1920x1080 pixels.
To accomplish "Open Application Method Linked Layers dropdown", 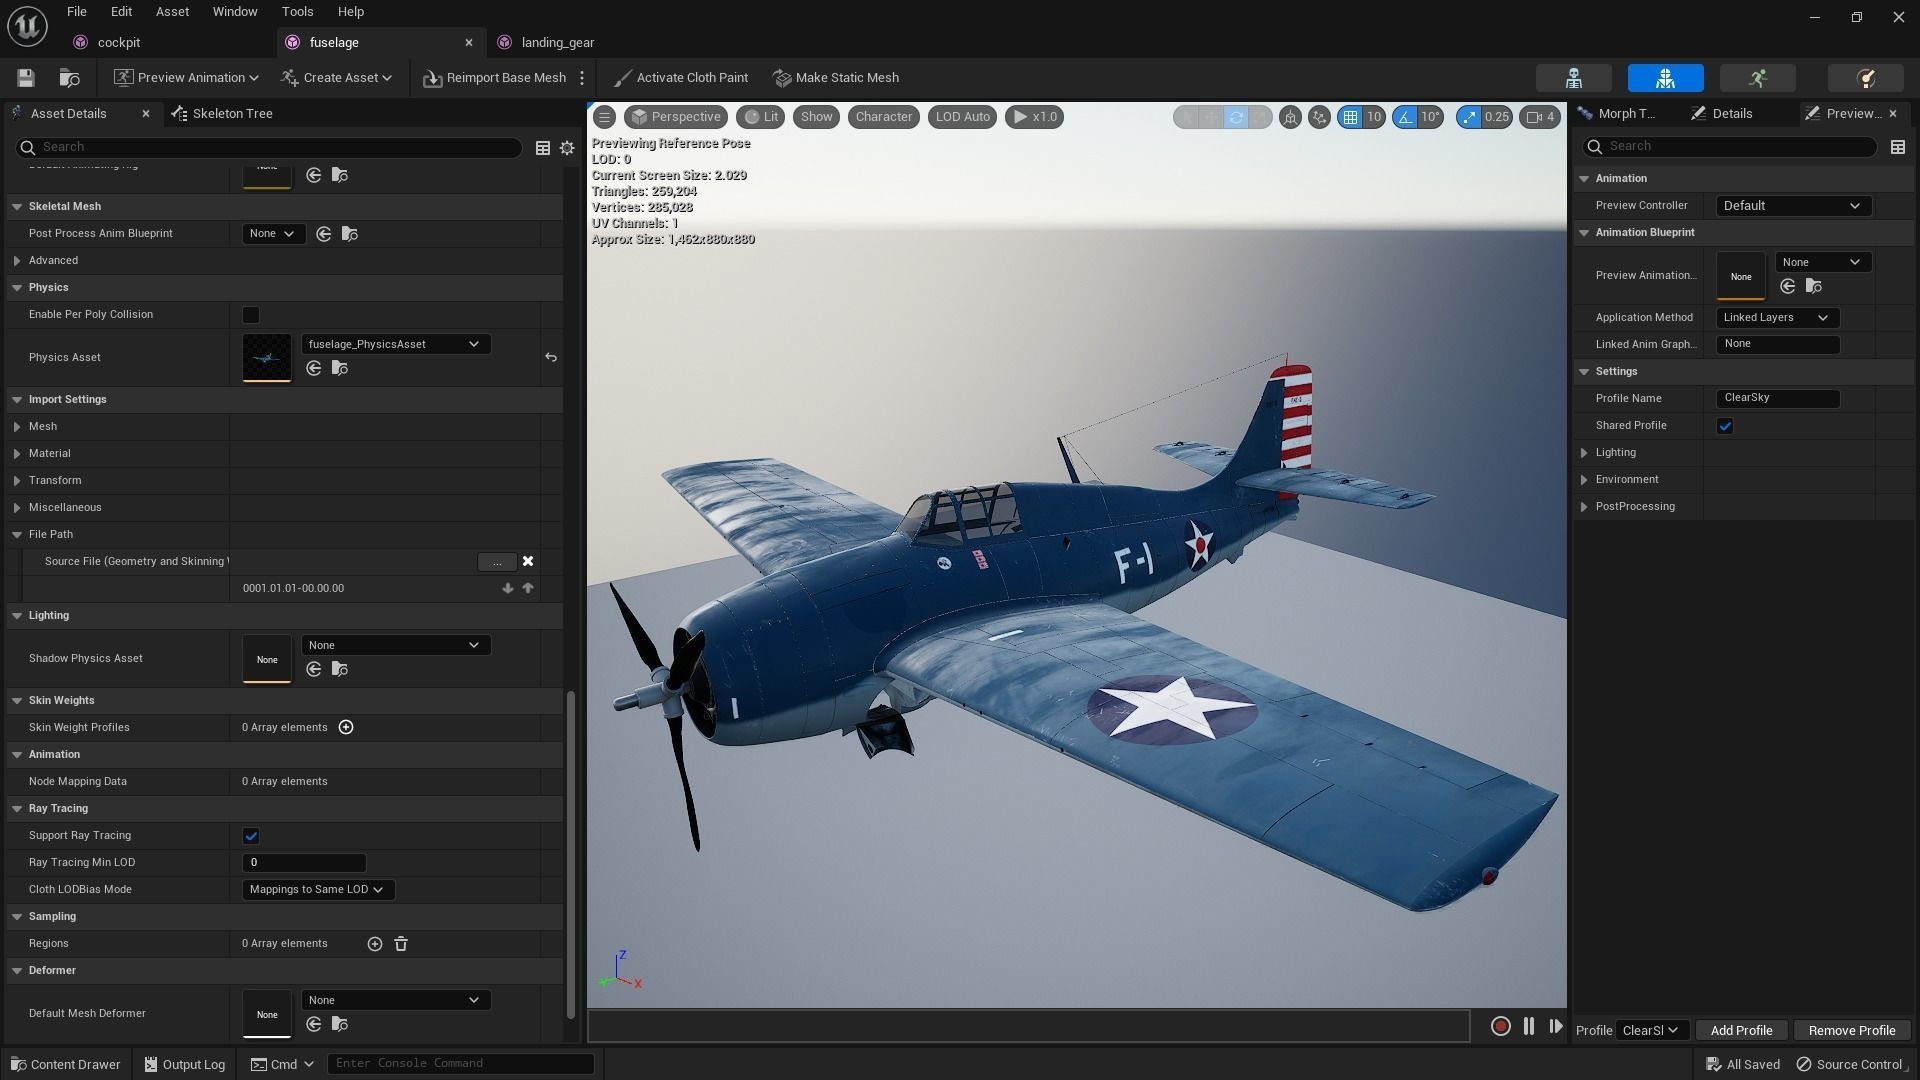I will pyautogui.click(x=1777, y=317).
